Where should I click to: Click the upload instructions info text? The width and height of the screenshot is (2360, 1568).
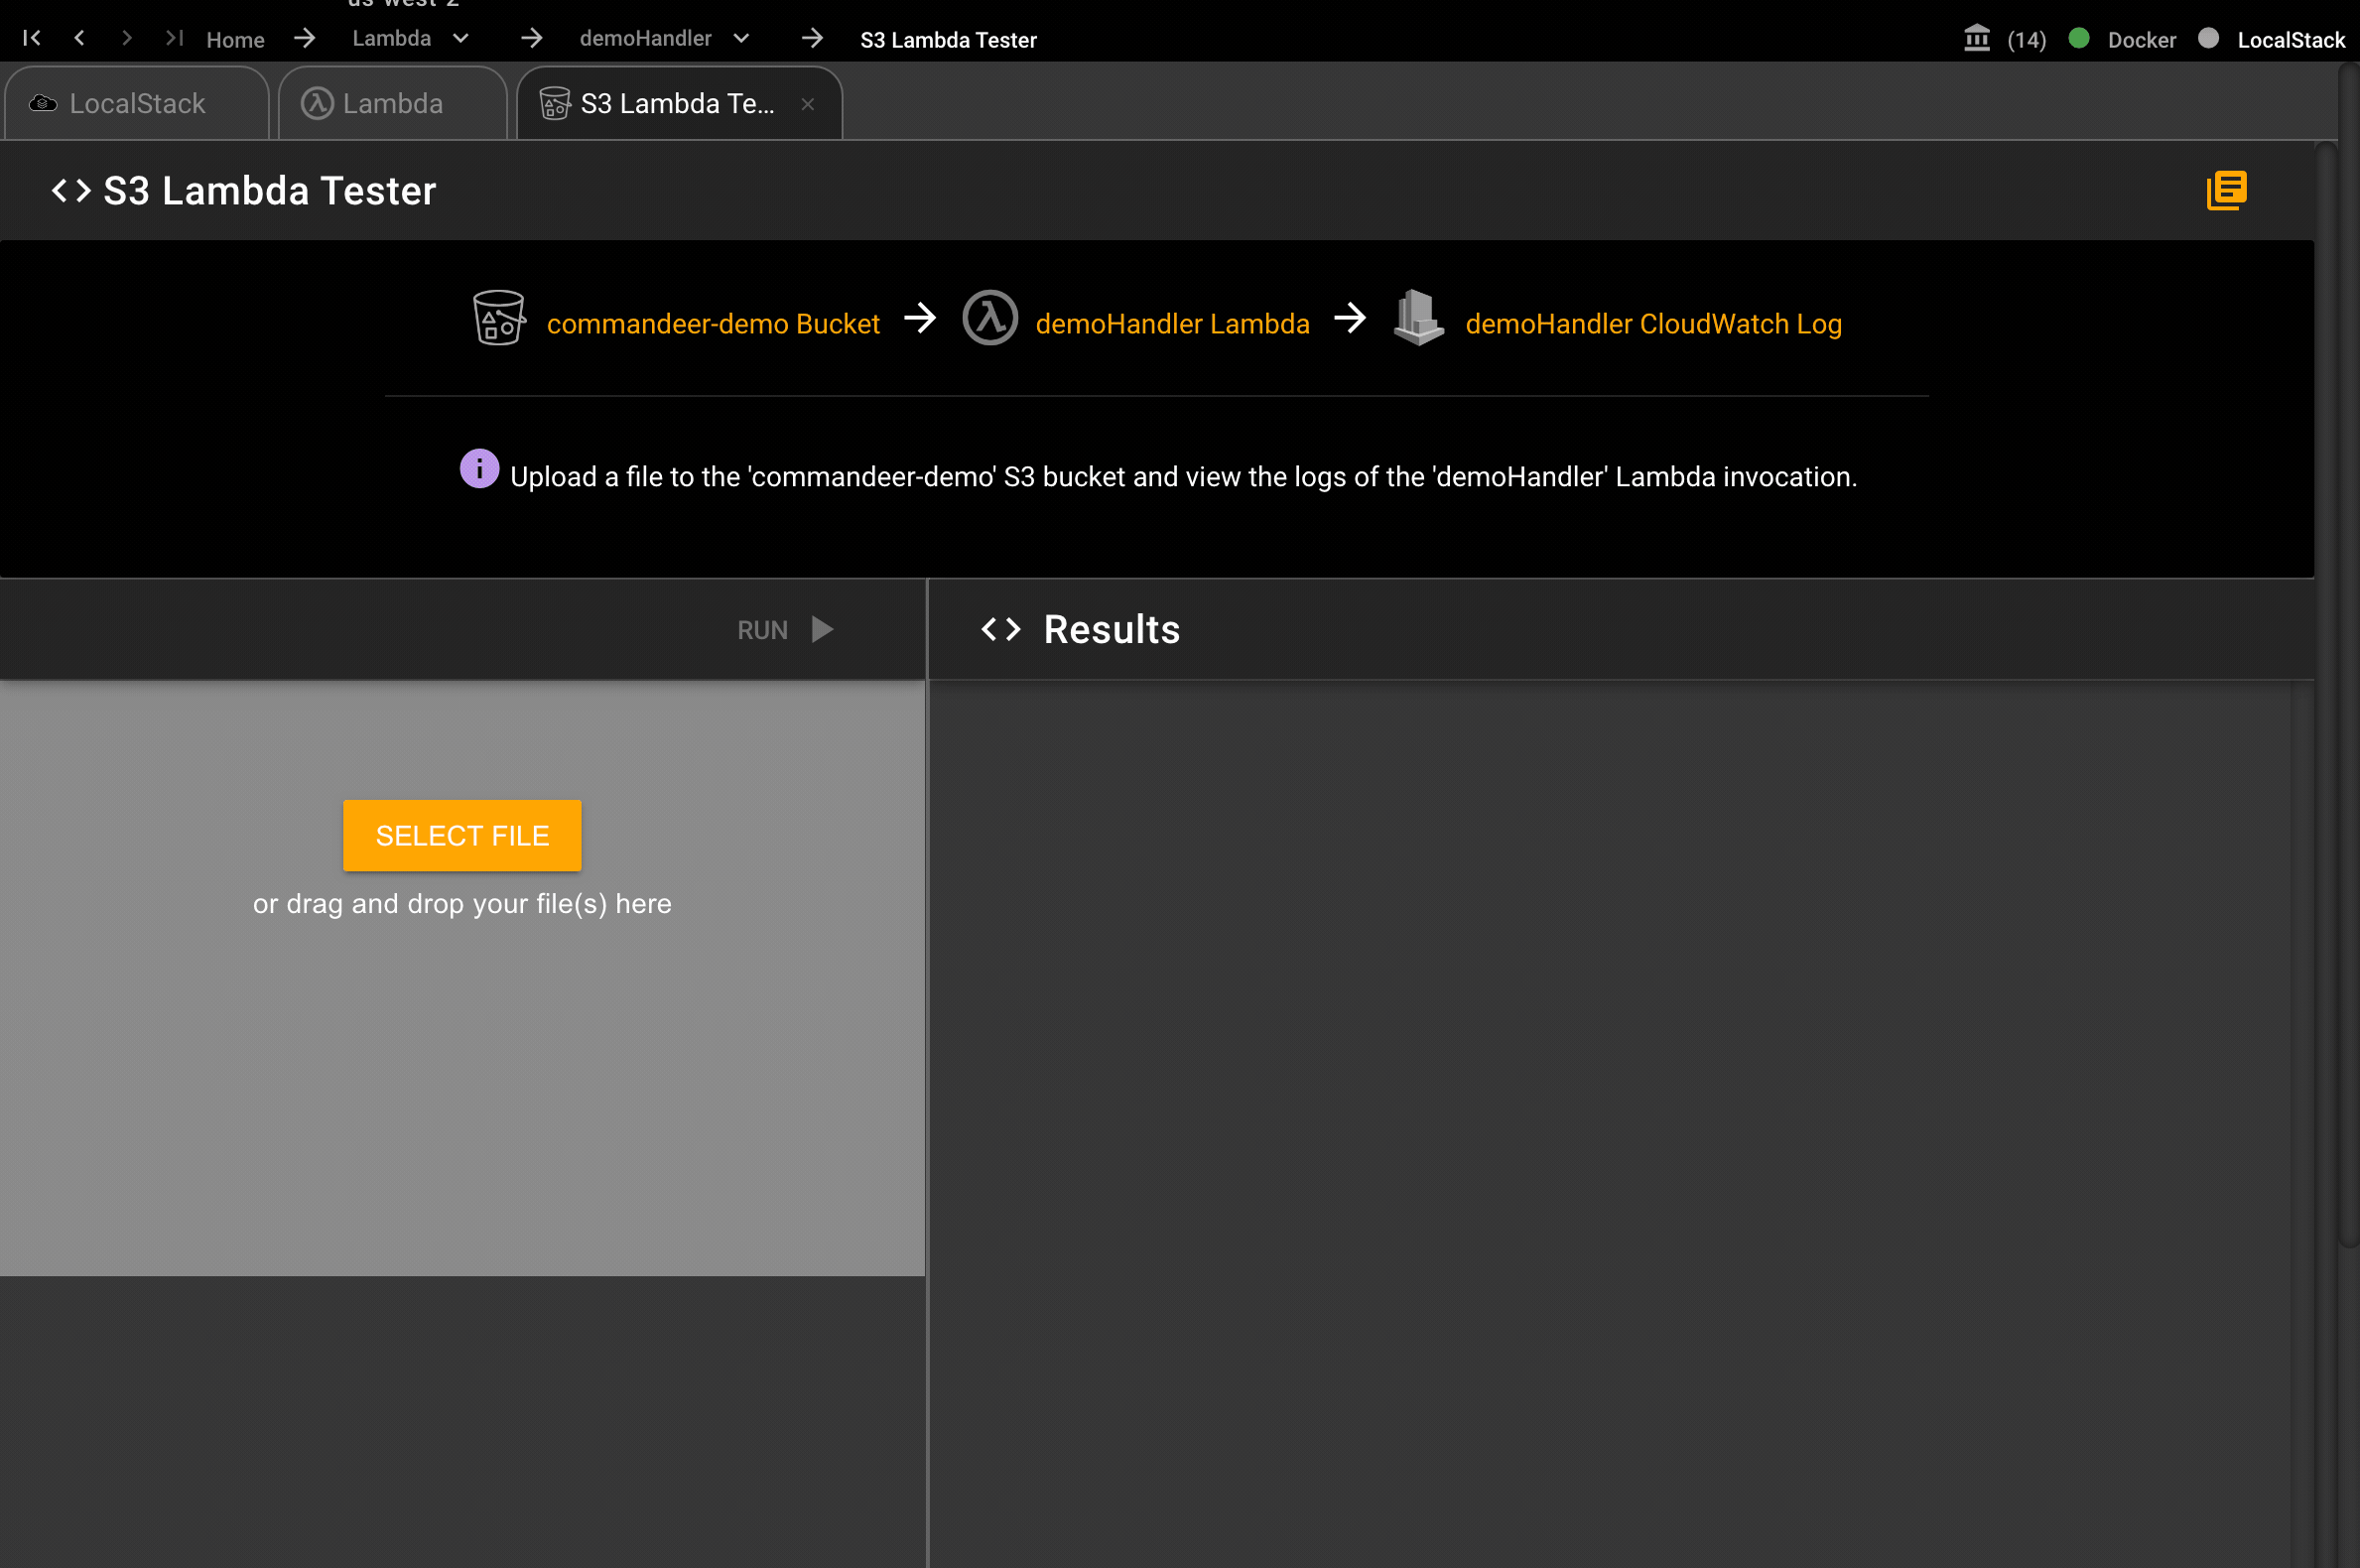pyautogui.click(x=1184, y=477)
